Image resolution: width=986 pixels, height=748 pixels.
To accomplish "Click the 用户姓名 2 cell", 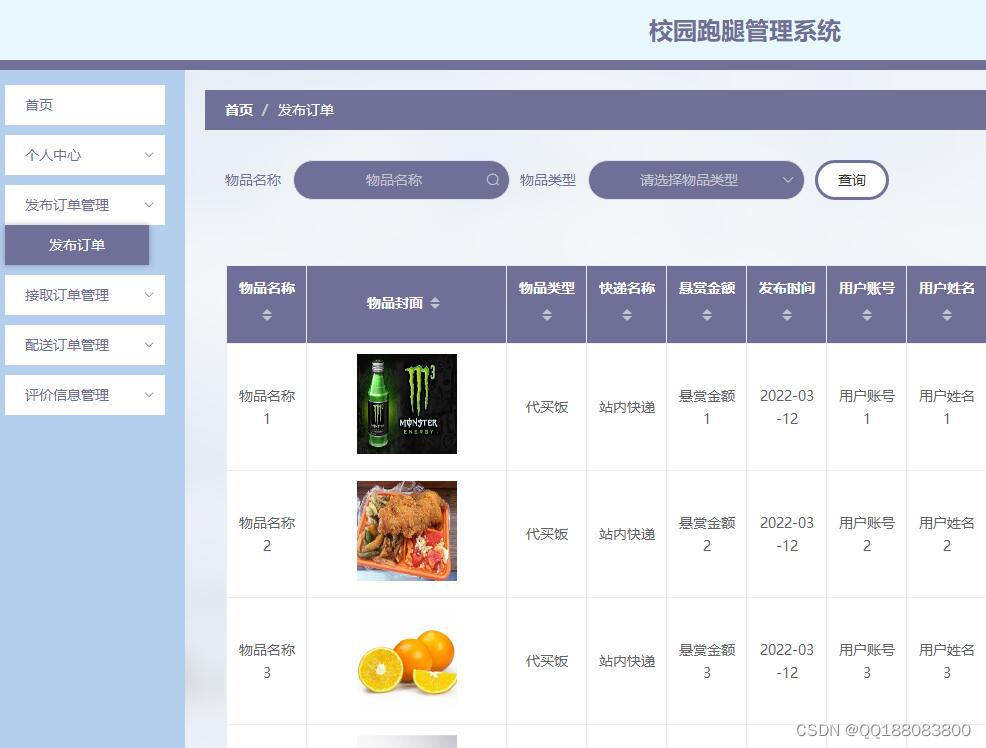I will (946, 534).
